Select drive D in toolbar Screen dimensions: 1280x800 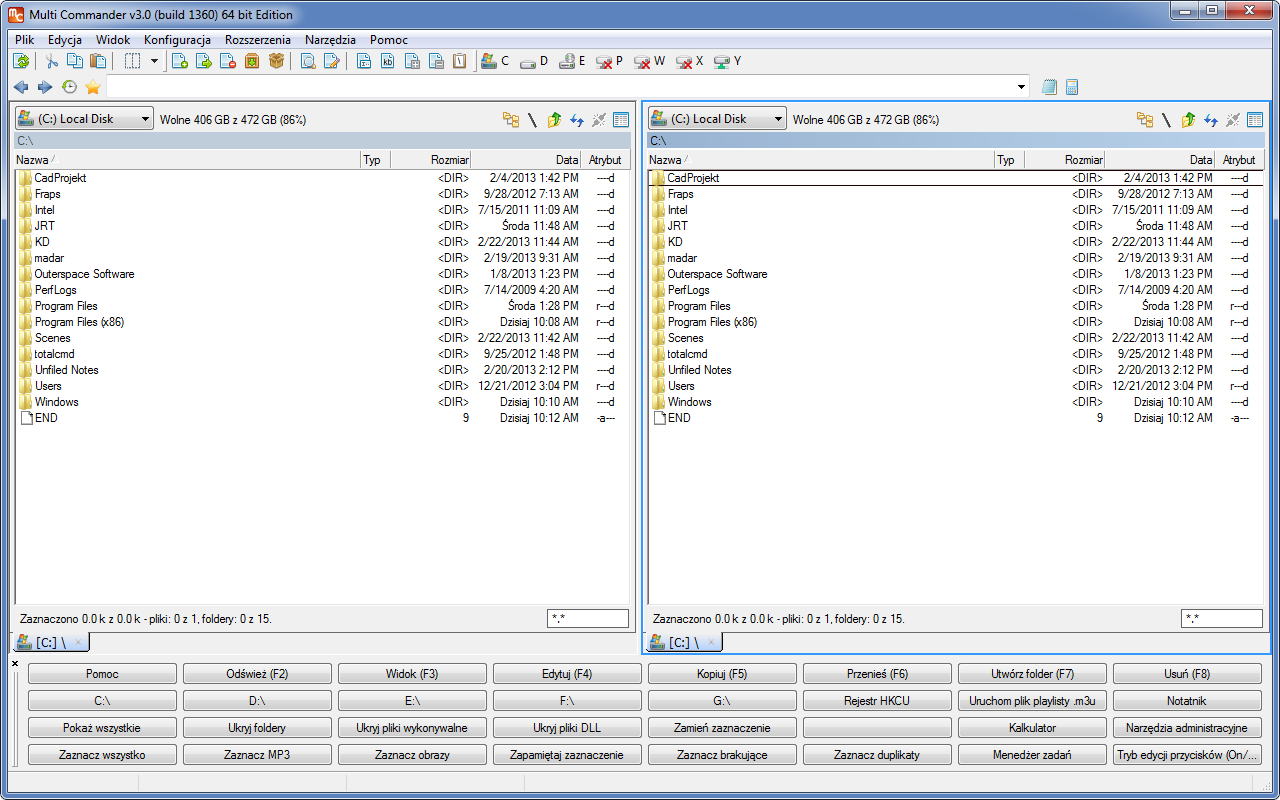click(x=534, y=61)
